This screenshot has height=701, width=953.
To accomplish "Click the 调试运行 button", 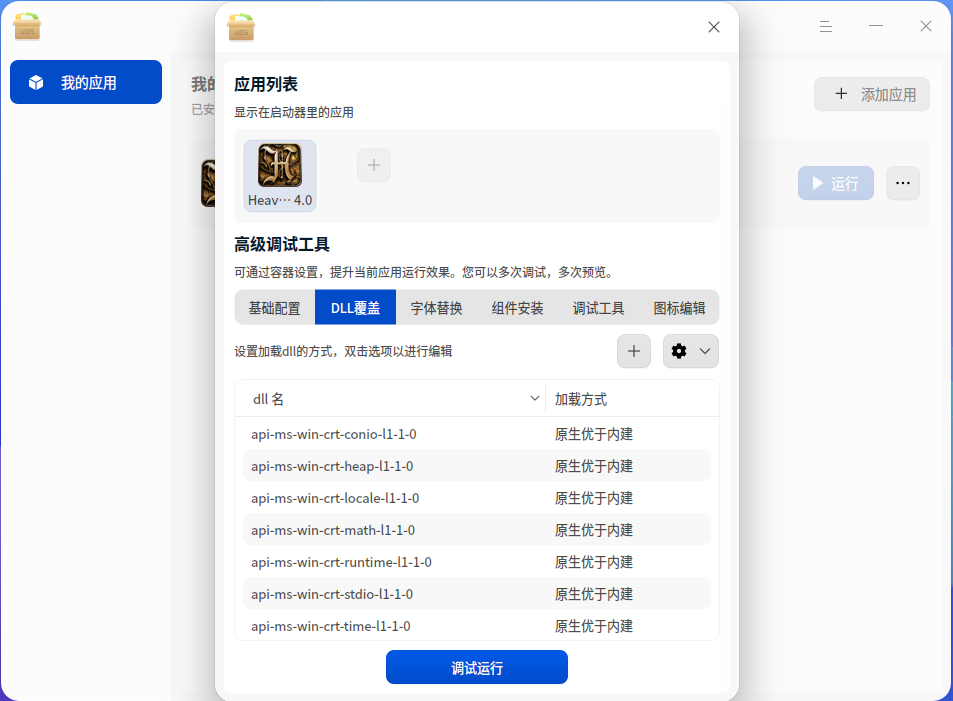I will pyautogui.click(x=476, y=668).
